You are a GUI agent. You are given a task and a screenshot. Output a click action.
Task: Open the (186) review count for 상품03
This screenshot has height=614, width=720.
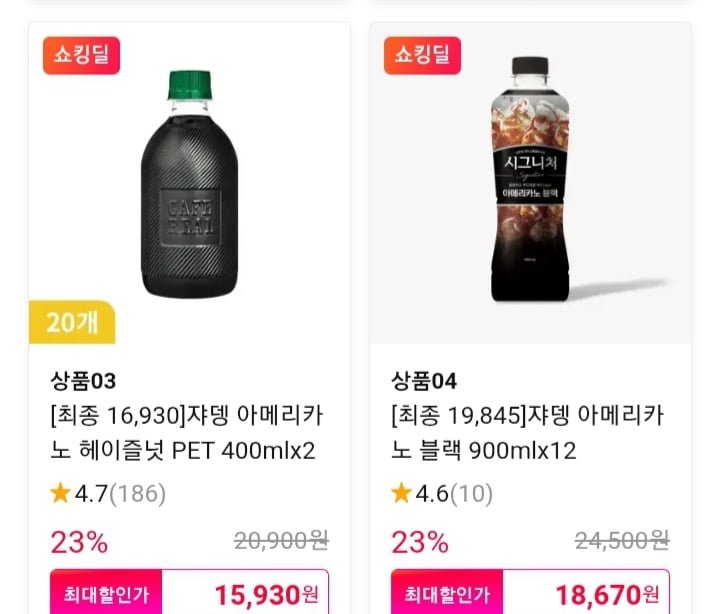pos(138,493)
